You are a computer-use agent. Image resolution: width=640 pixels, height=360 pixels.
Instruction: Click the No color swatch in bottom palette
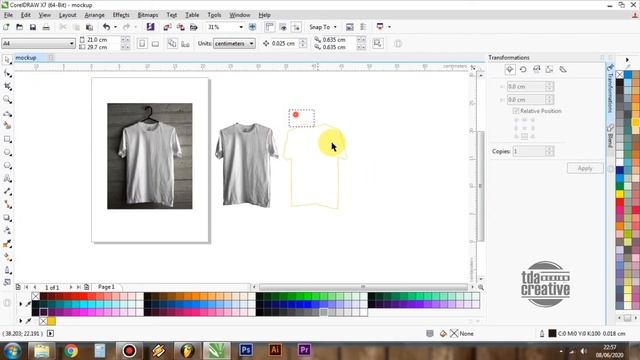36,296
